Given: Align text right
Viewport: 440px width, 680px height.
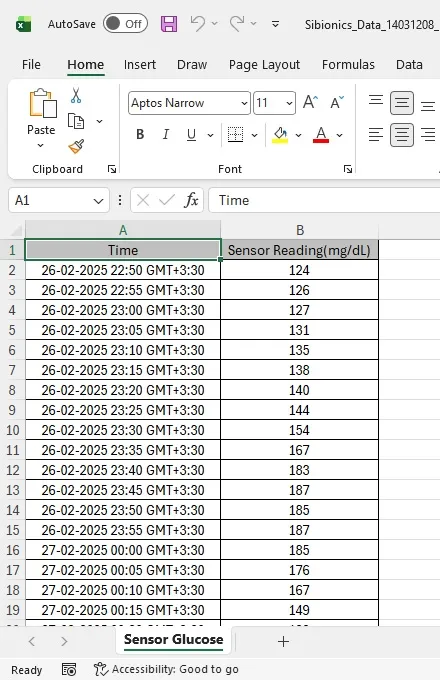Looking at the screenshot, I should pyautogui.click(x=428, y=135).
